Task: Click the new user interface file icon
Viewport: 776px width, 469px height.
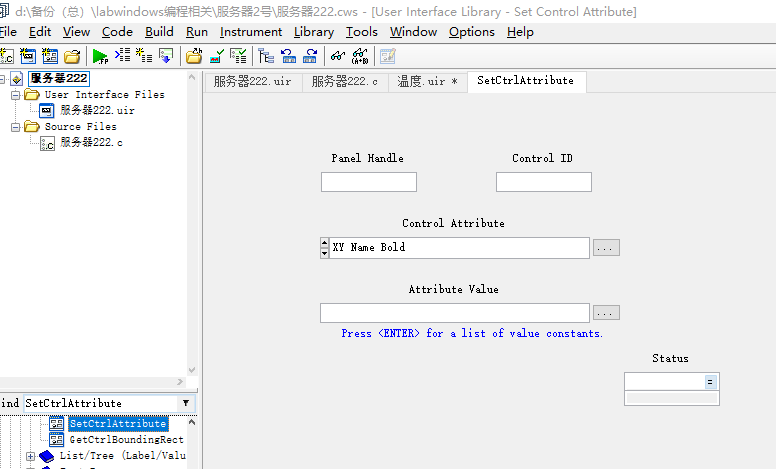Action: pos(28,56)
